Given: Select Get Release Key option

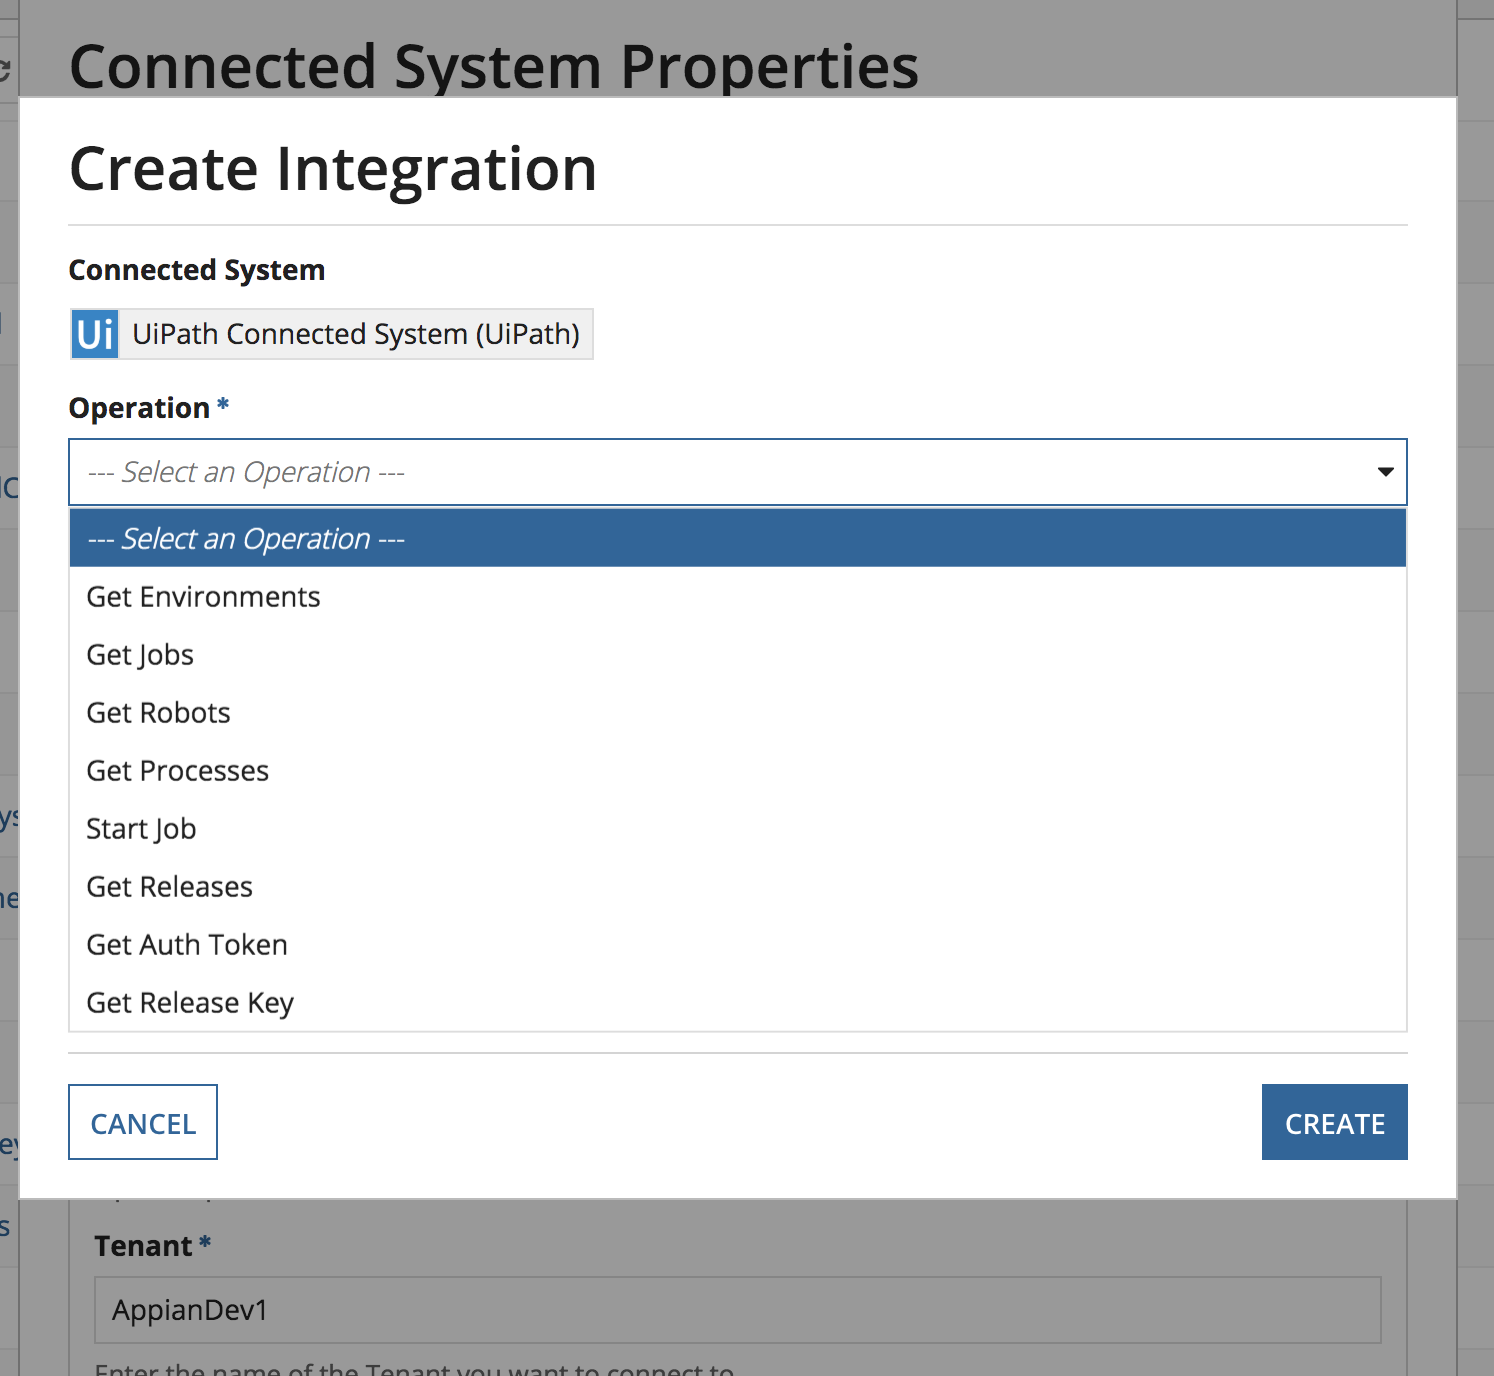Looking at the screenshot, I should pos(737,1003).
